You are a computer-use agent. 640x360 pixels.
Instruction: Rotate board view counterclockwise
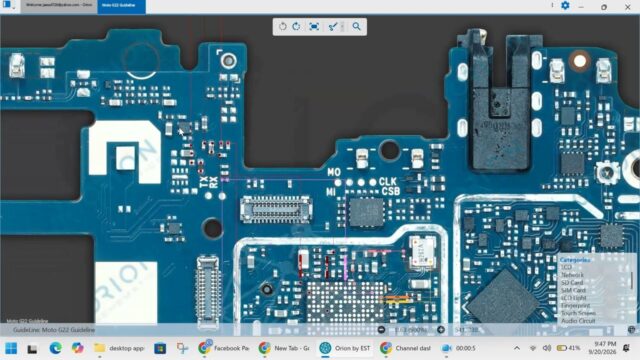tap(282, 27)
